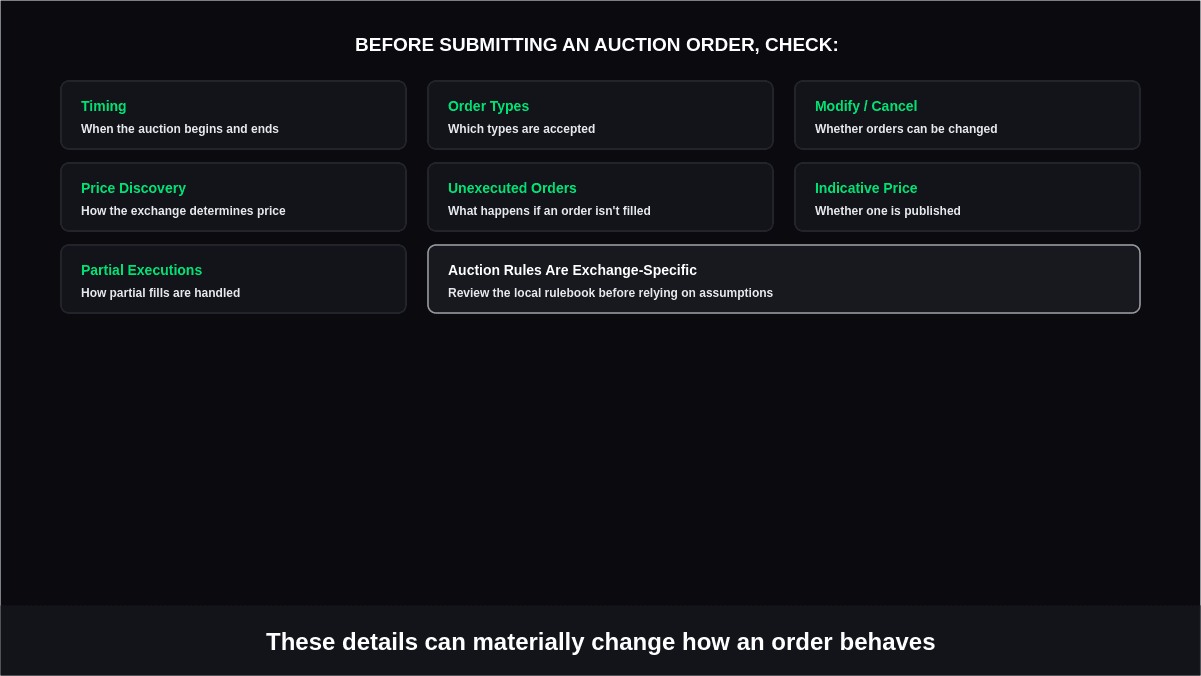
Task: Click 'Whether one is published' text
Action: click(x=888, y=211)
